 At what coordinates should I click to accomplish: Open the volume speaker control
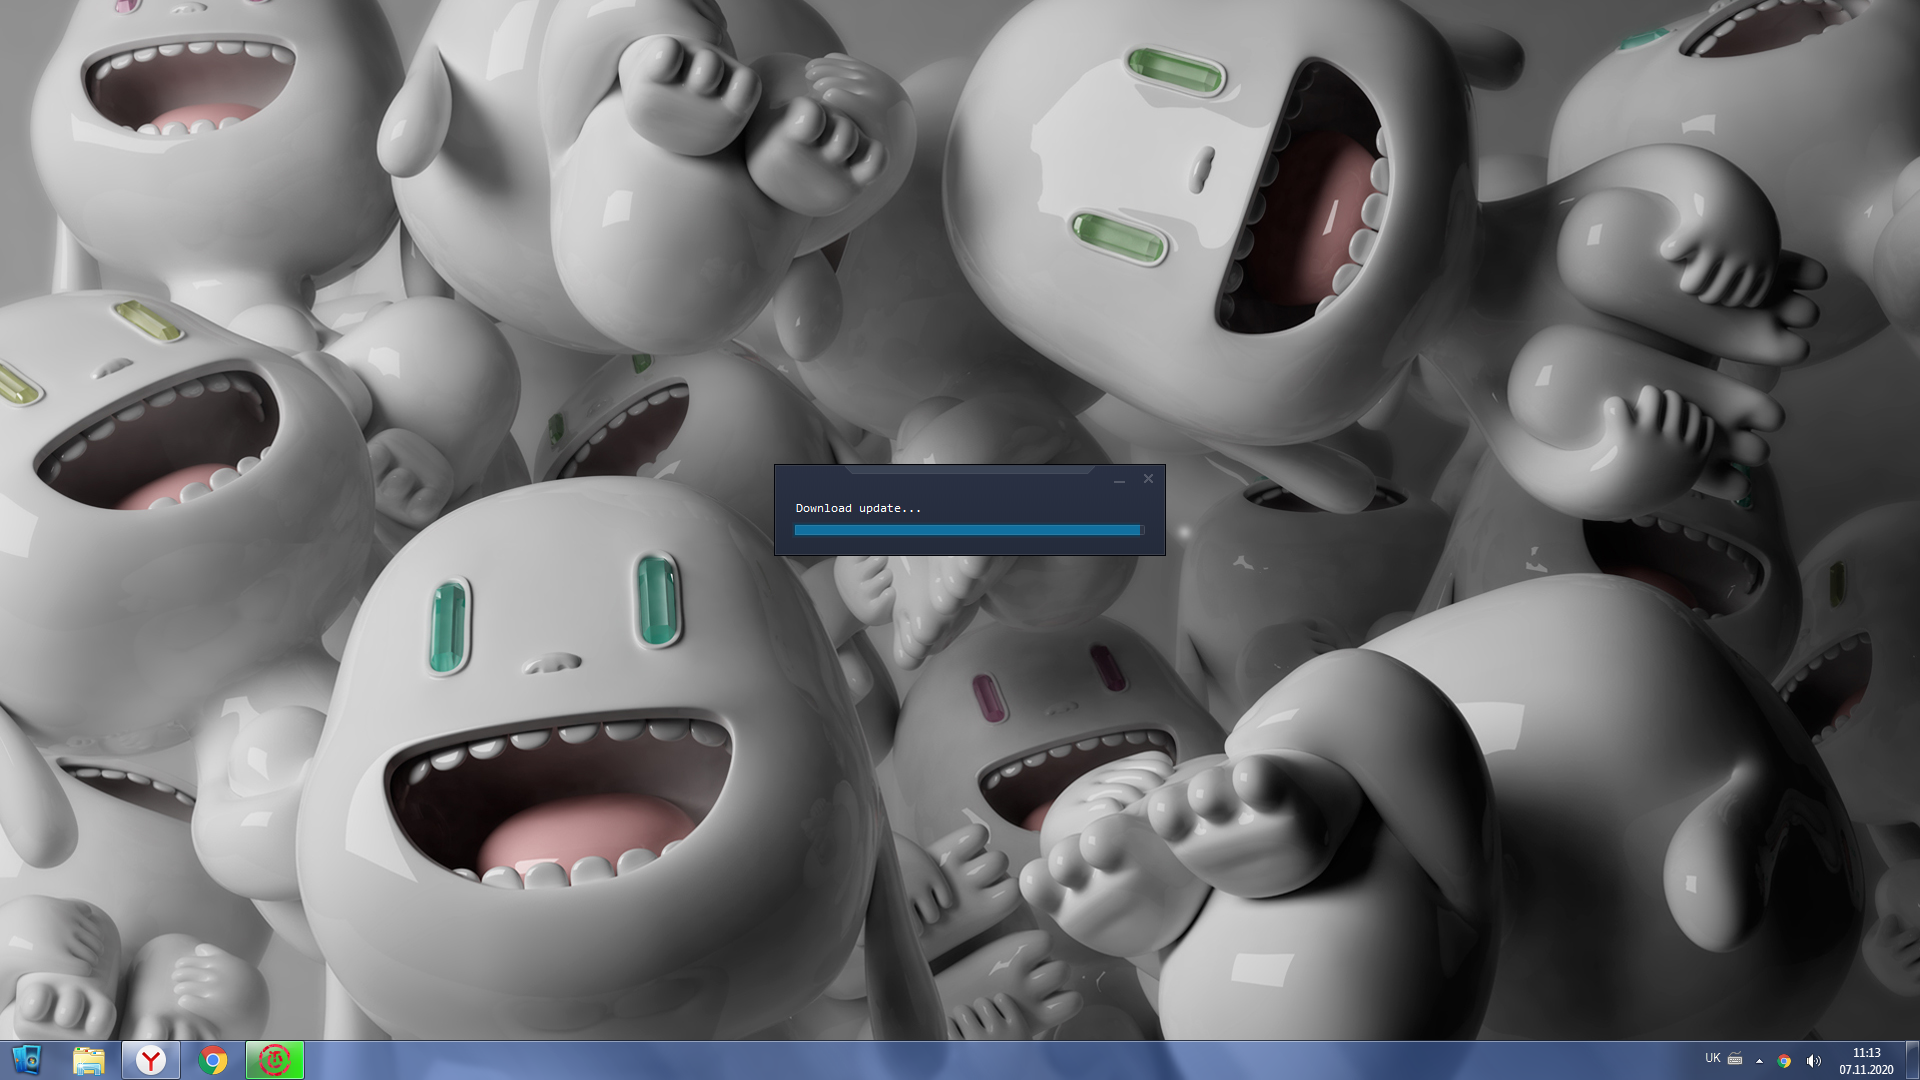tap(1813, 1061)
